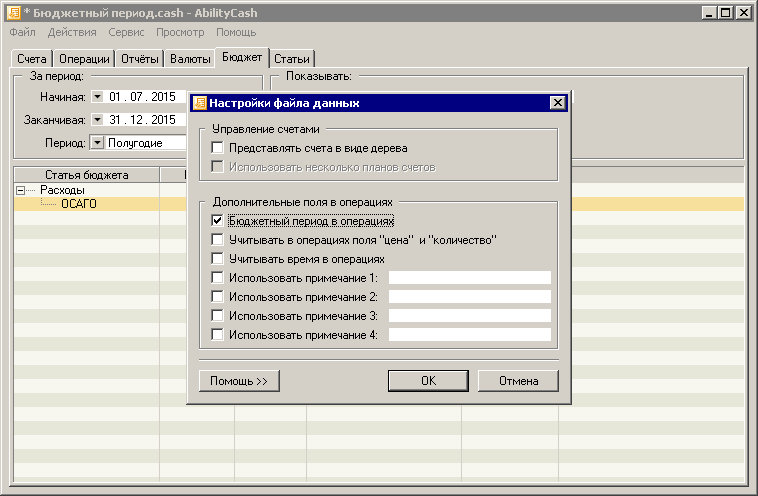Click the AbilityCash app icon in title bar
Screen dimensions: 758x496
point(14,13)
